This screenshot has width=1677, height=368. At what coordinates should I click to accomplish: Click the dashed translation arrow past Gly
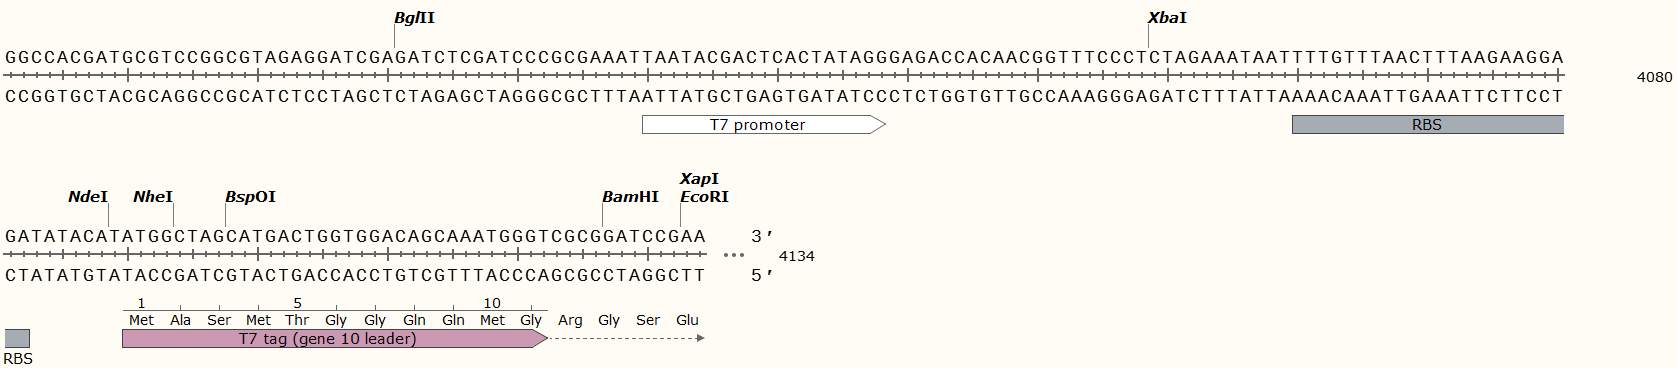click(627, 338)
